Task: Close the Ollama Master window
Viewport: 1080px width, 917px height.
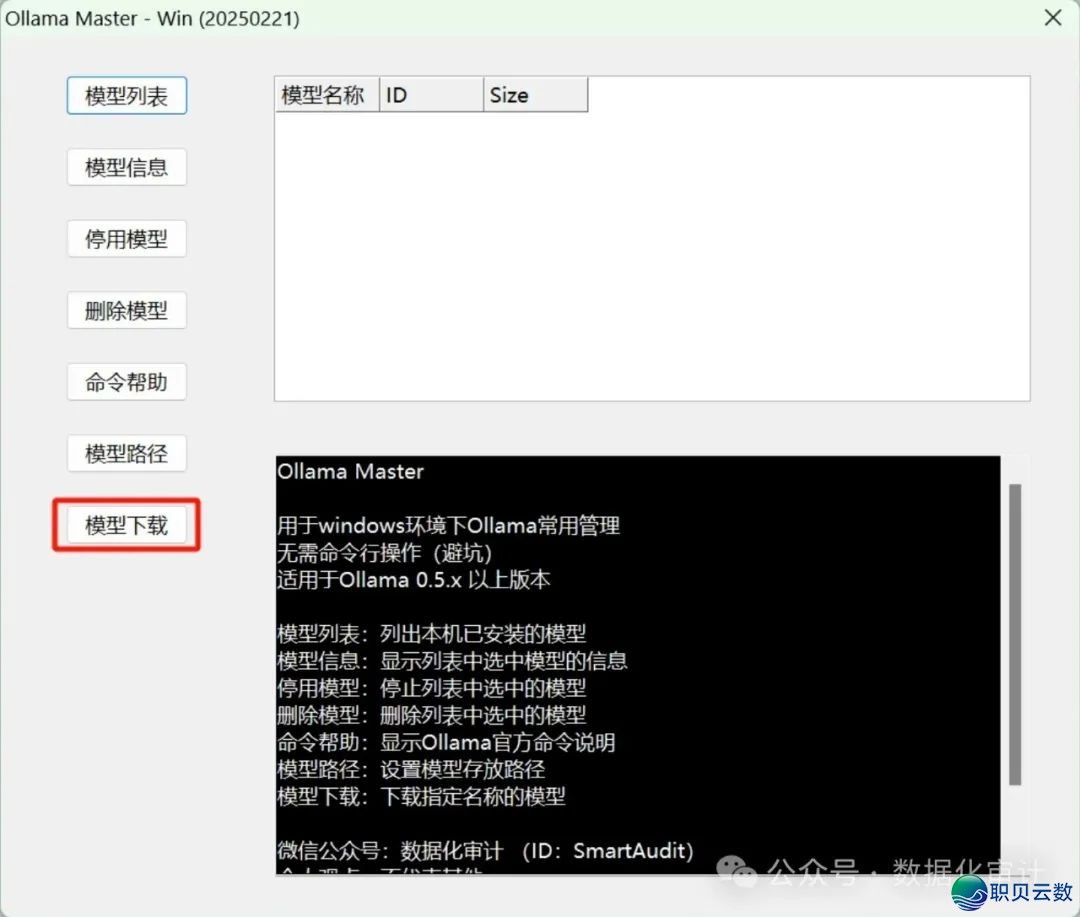Action: click(x=1052, y=18)
